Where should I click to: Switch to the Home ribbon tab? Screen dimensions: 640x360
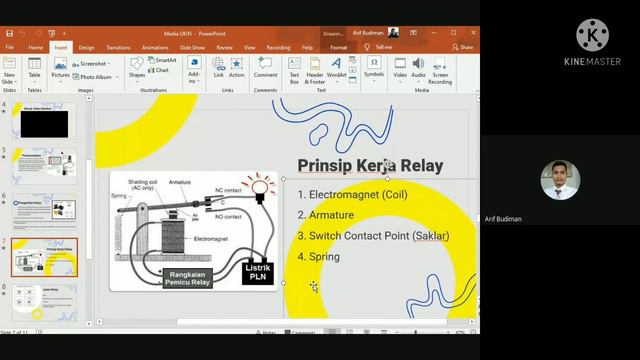click(36, 47)
